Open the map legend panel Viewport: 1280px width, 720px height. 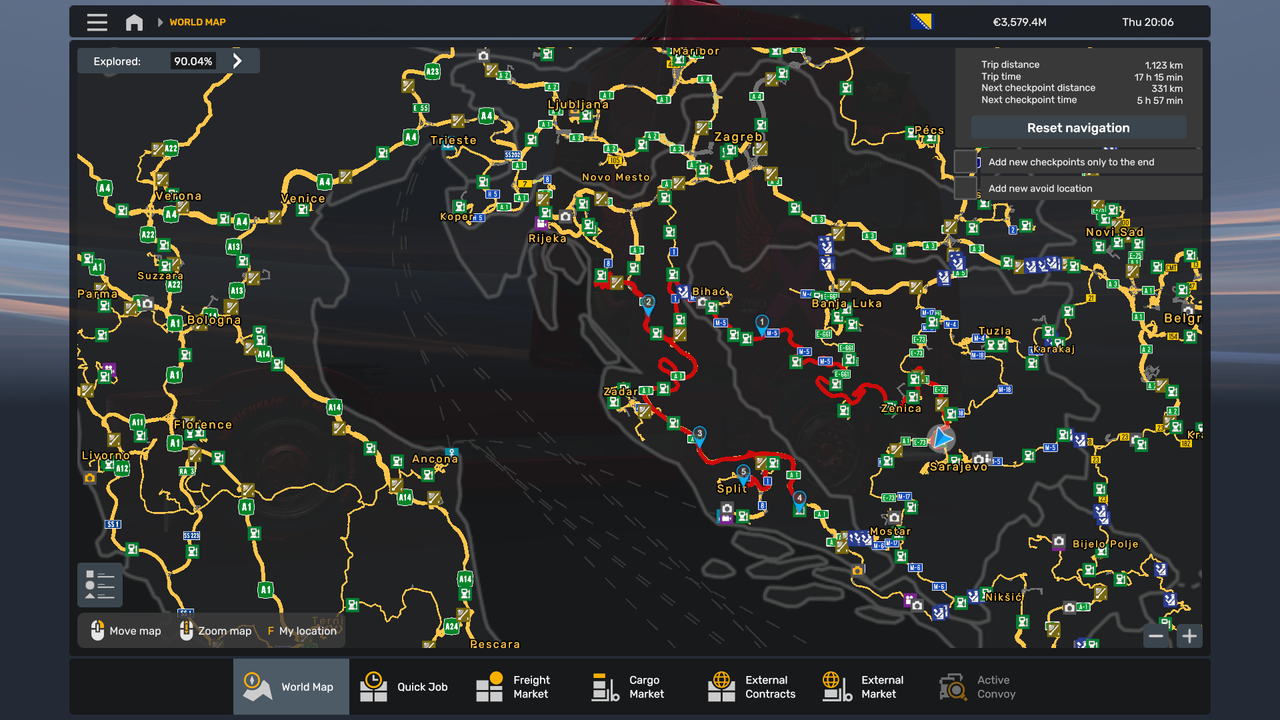99,585
